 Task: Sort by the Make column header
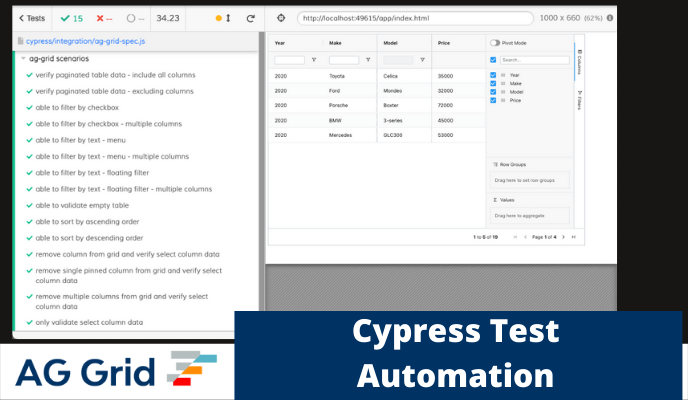335,43
